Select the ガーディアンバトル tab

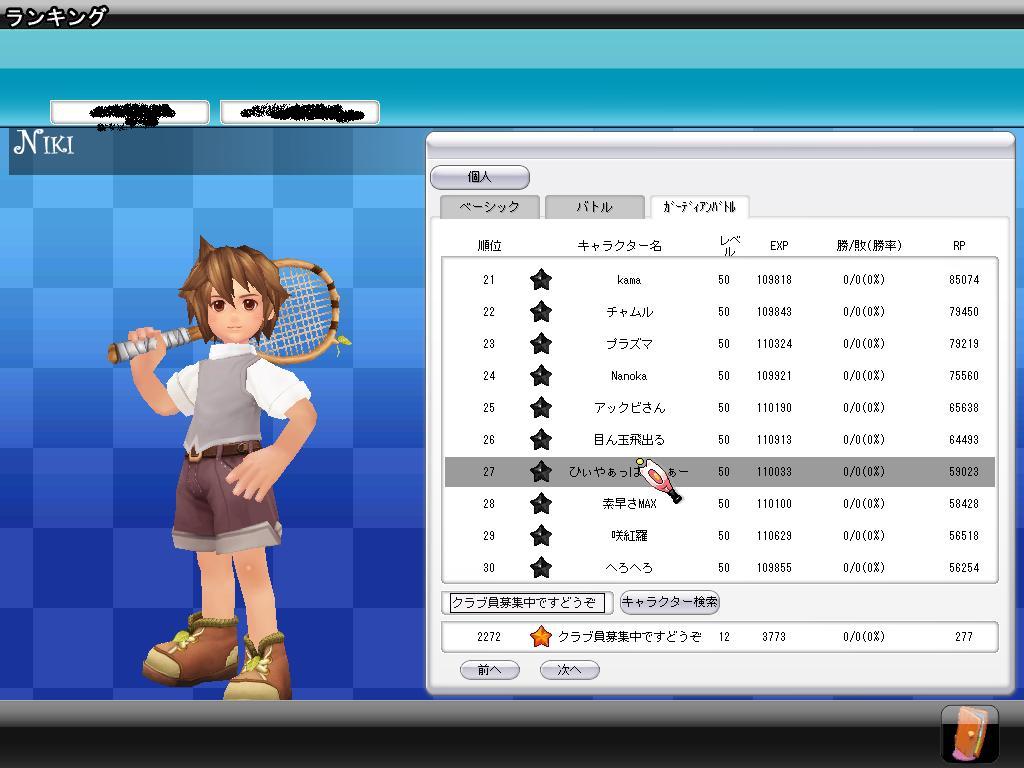pyautogui.click(x=699, y=207)
